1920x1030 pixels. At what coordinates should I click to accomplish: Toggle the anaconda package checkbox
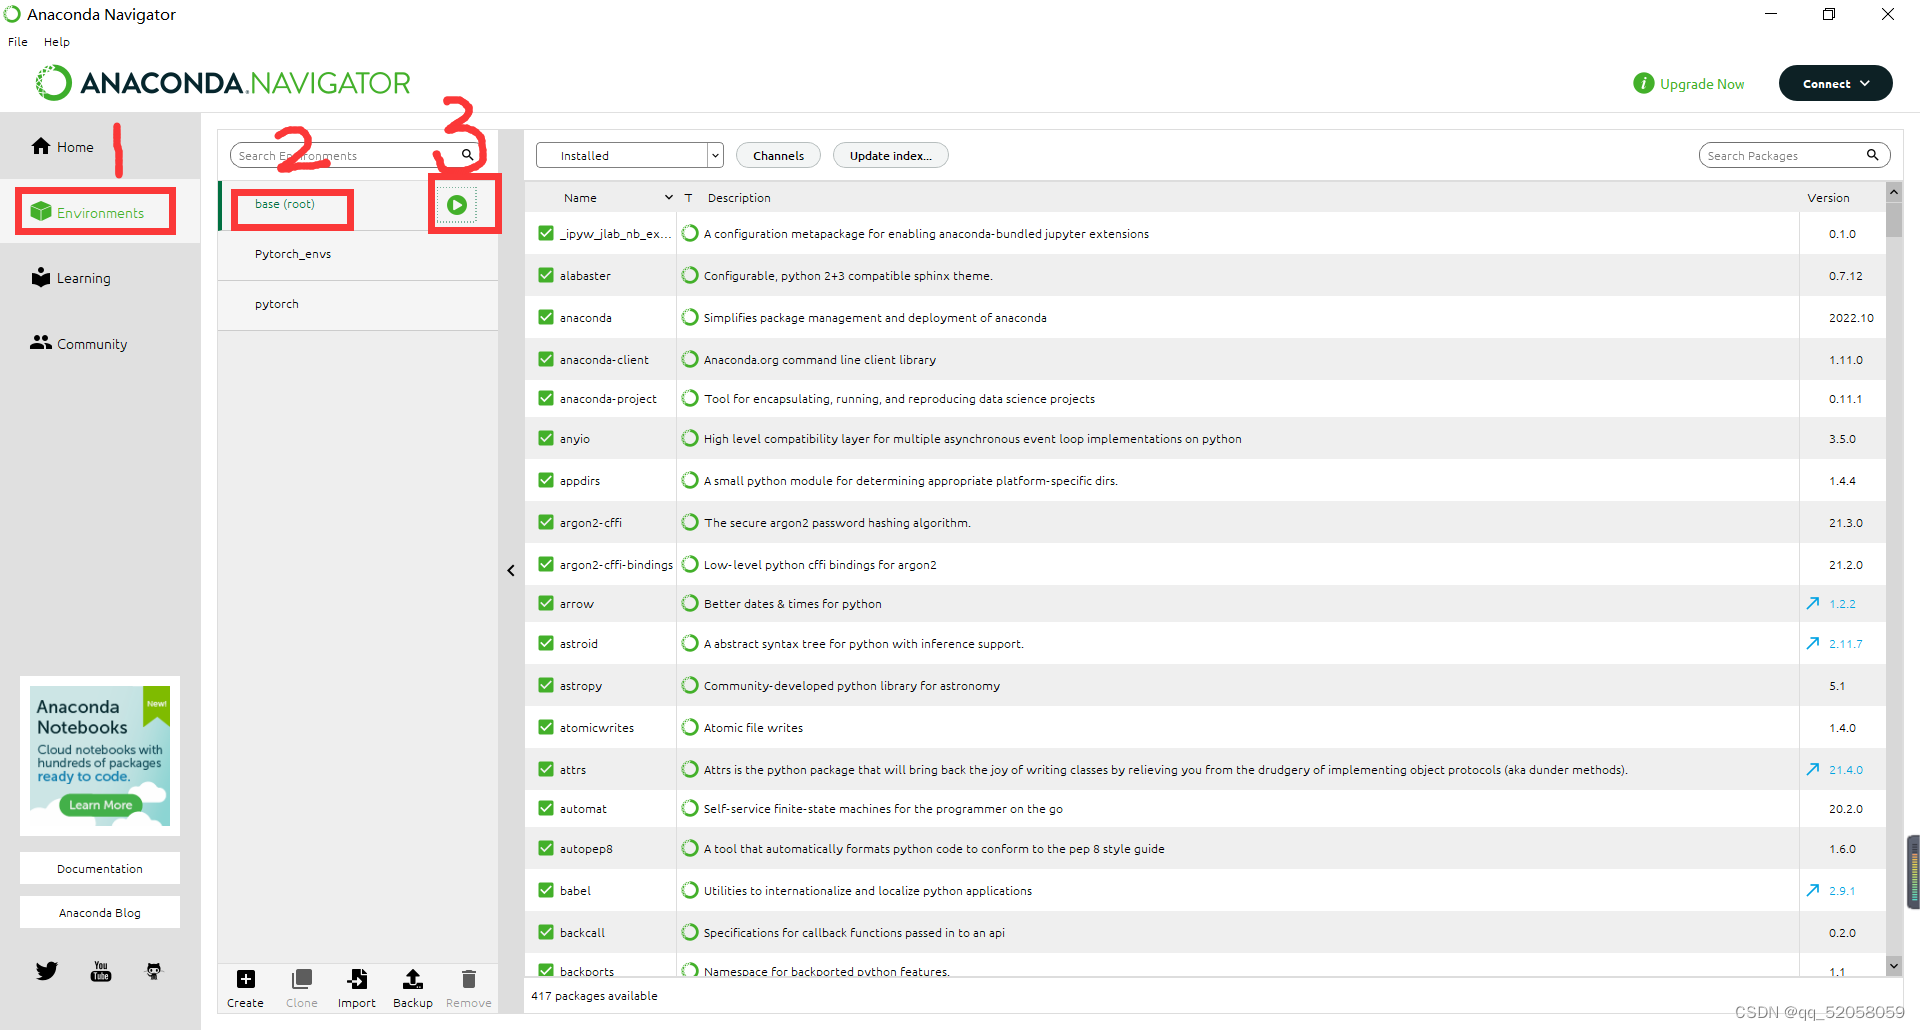click(x=546, y=317)
